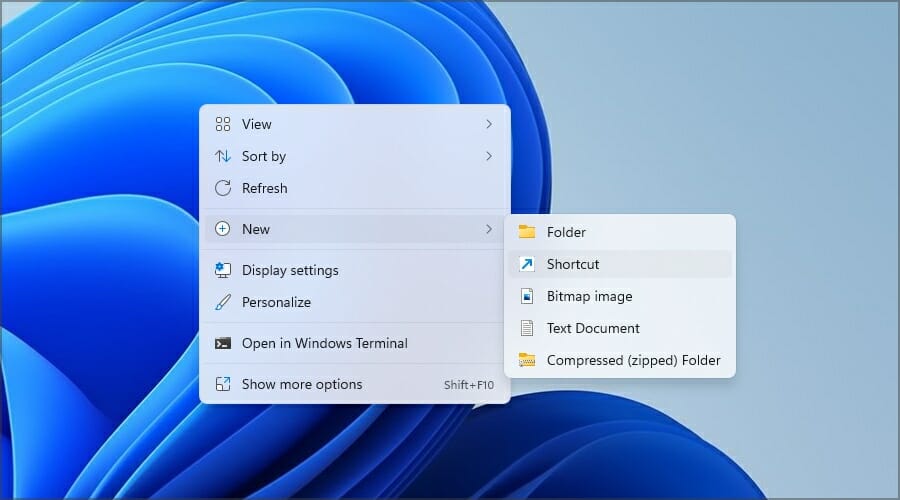
Task: Select Show more options
Action: [355, 384]
